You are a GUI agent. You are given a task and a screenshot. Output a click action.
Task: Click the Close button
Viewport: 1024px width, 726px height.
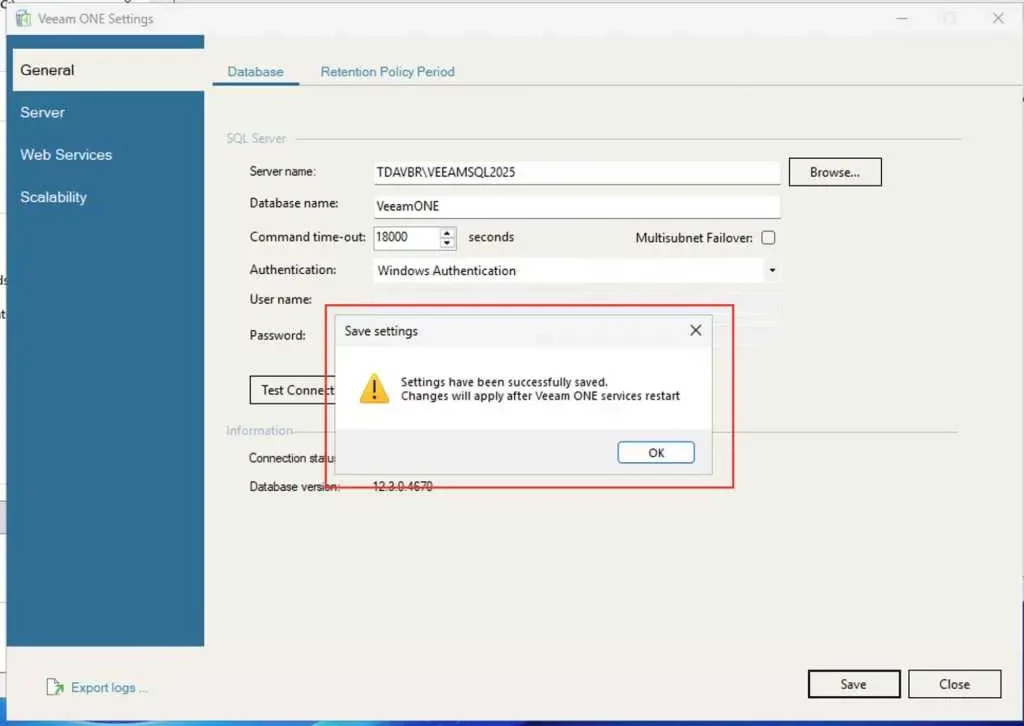pyautogui.click(x=954, y=684)
